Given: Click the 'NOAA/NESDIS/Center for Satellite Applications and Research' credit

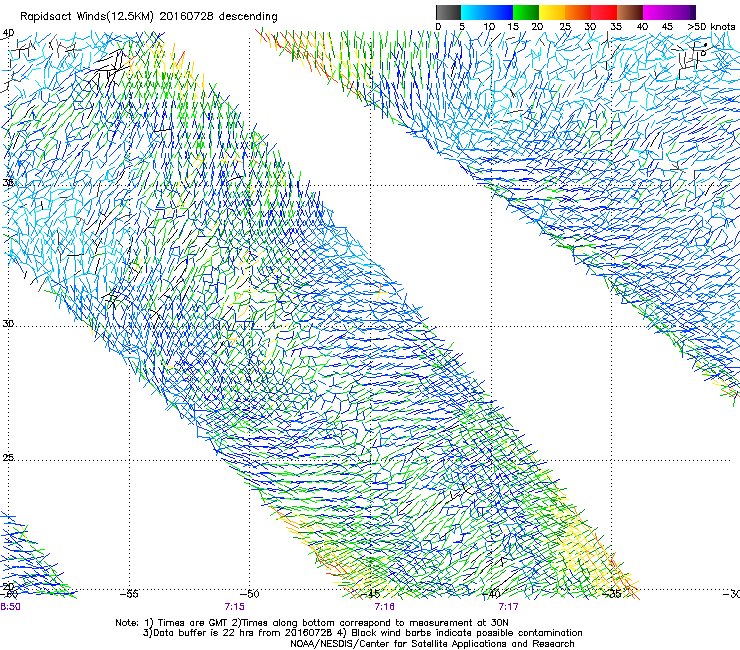Looking at the screenshot, I should click(432, 644).
